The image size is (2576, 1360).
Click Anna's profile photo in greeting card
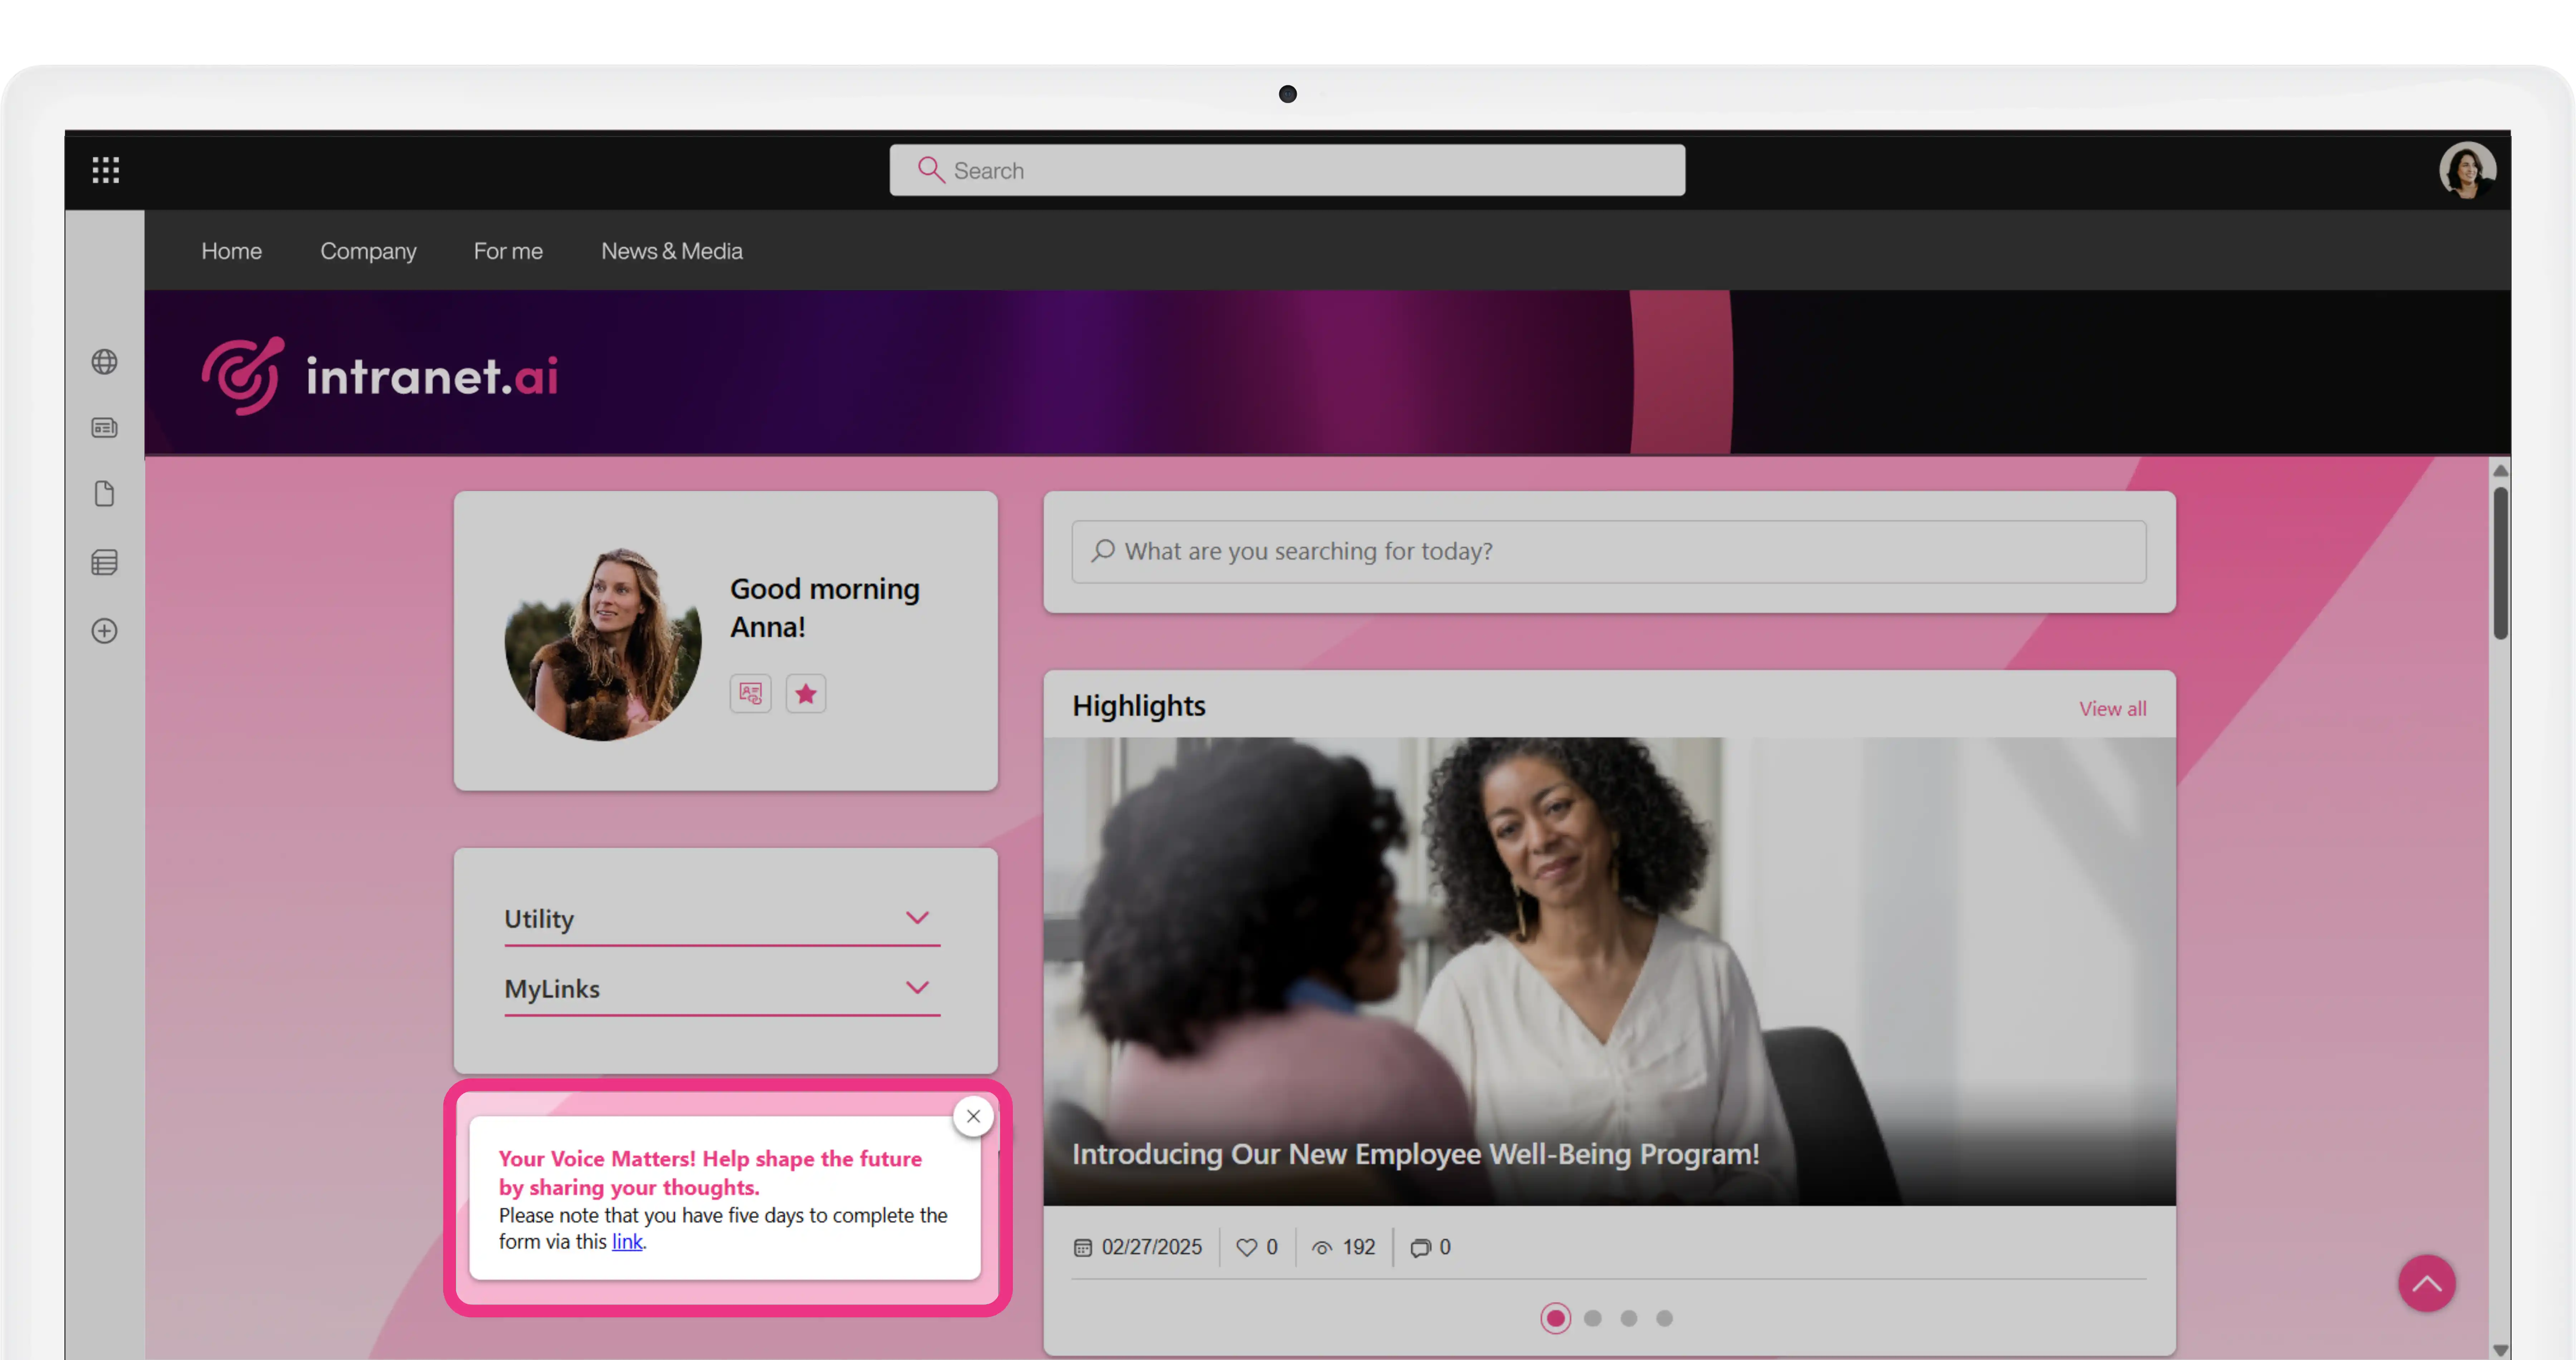coord(602,643)
